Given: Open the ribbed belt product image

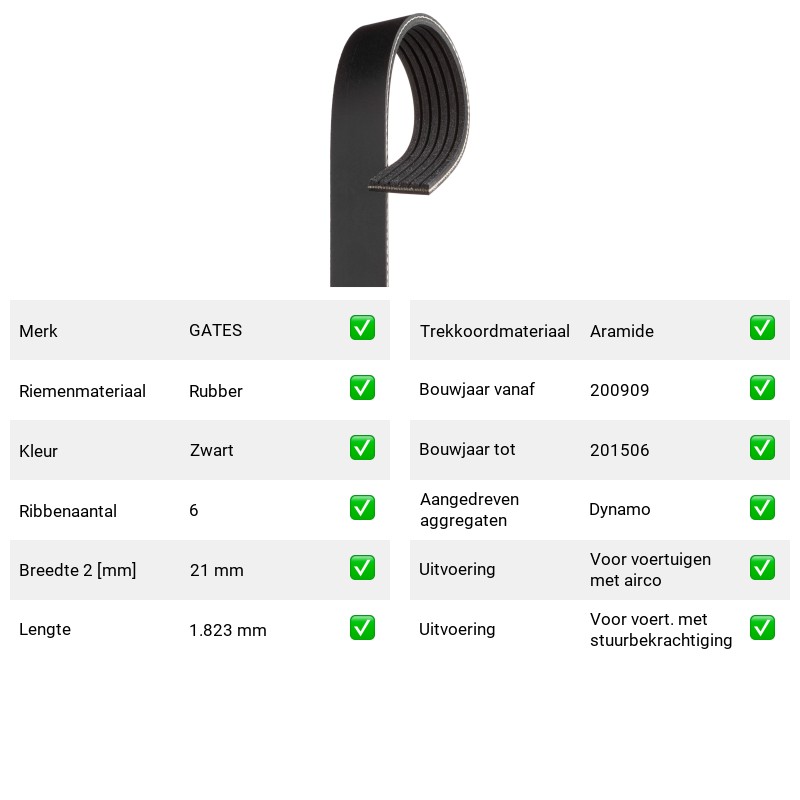Looking at the screenshot, I should tap(399, 149).
